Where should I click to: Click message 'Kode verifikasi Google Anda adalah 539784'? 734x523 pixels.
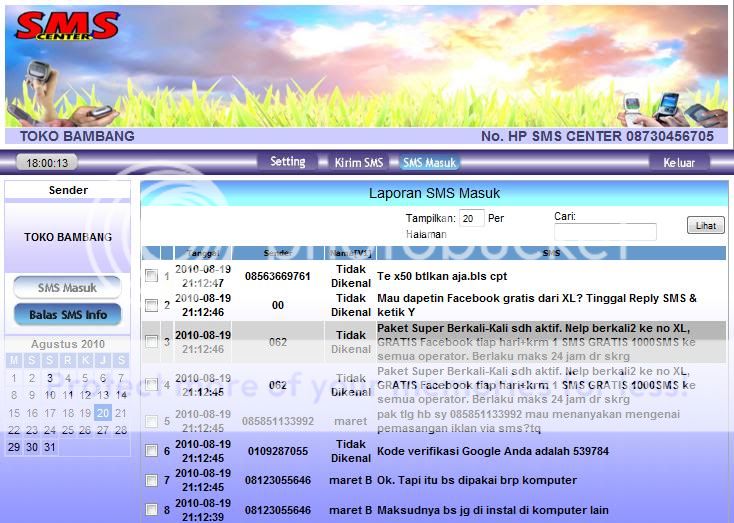[493, 451]
